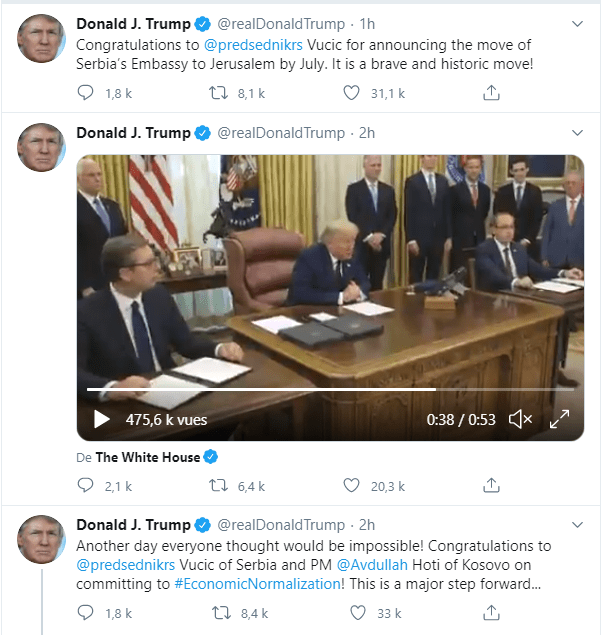The height and width of the screenshot is (635, 616).
Task: Retweet the White House video tweet
Action: pyautogui.click(x=218, y=486)
